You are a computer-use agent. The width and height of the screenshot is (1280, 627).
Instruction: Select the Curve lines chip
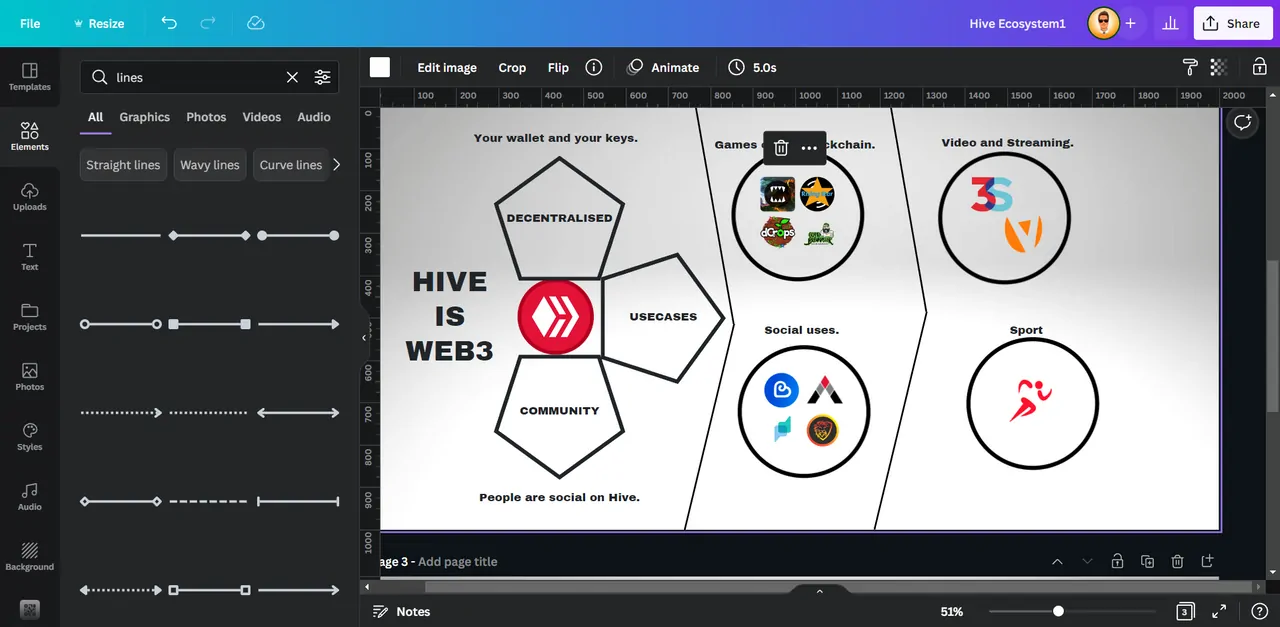pos(291,165)
